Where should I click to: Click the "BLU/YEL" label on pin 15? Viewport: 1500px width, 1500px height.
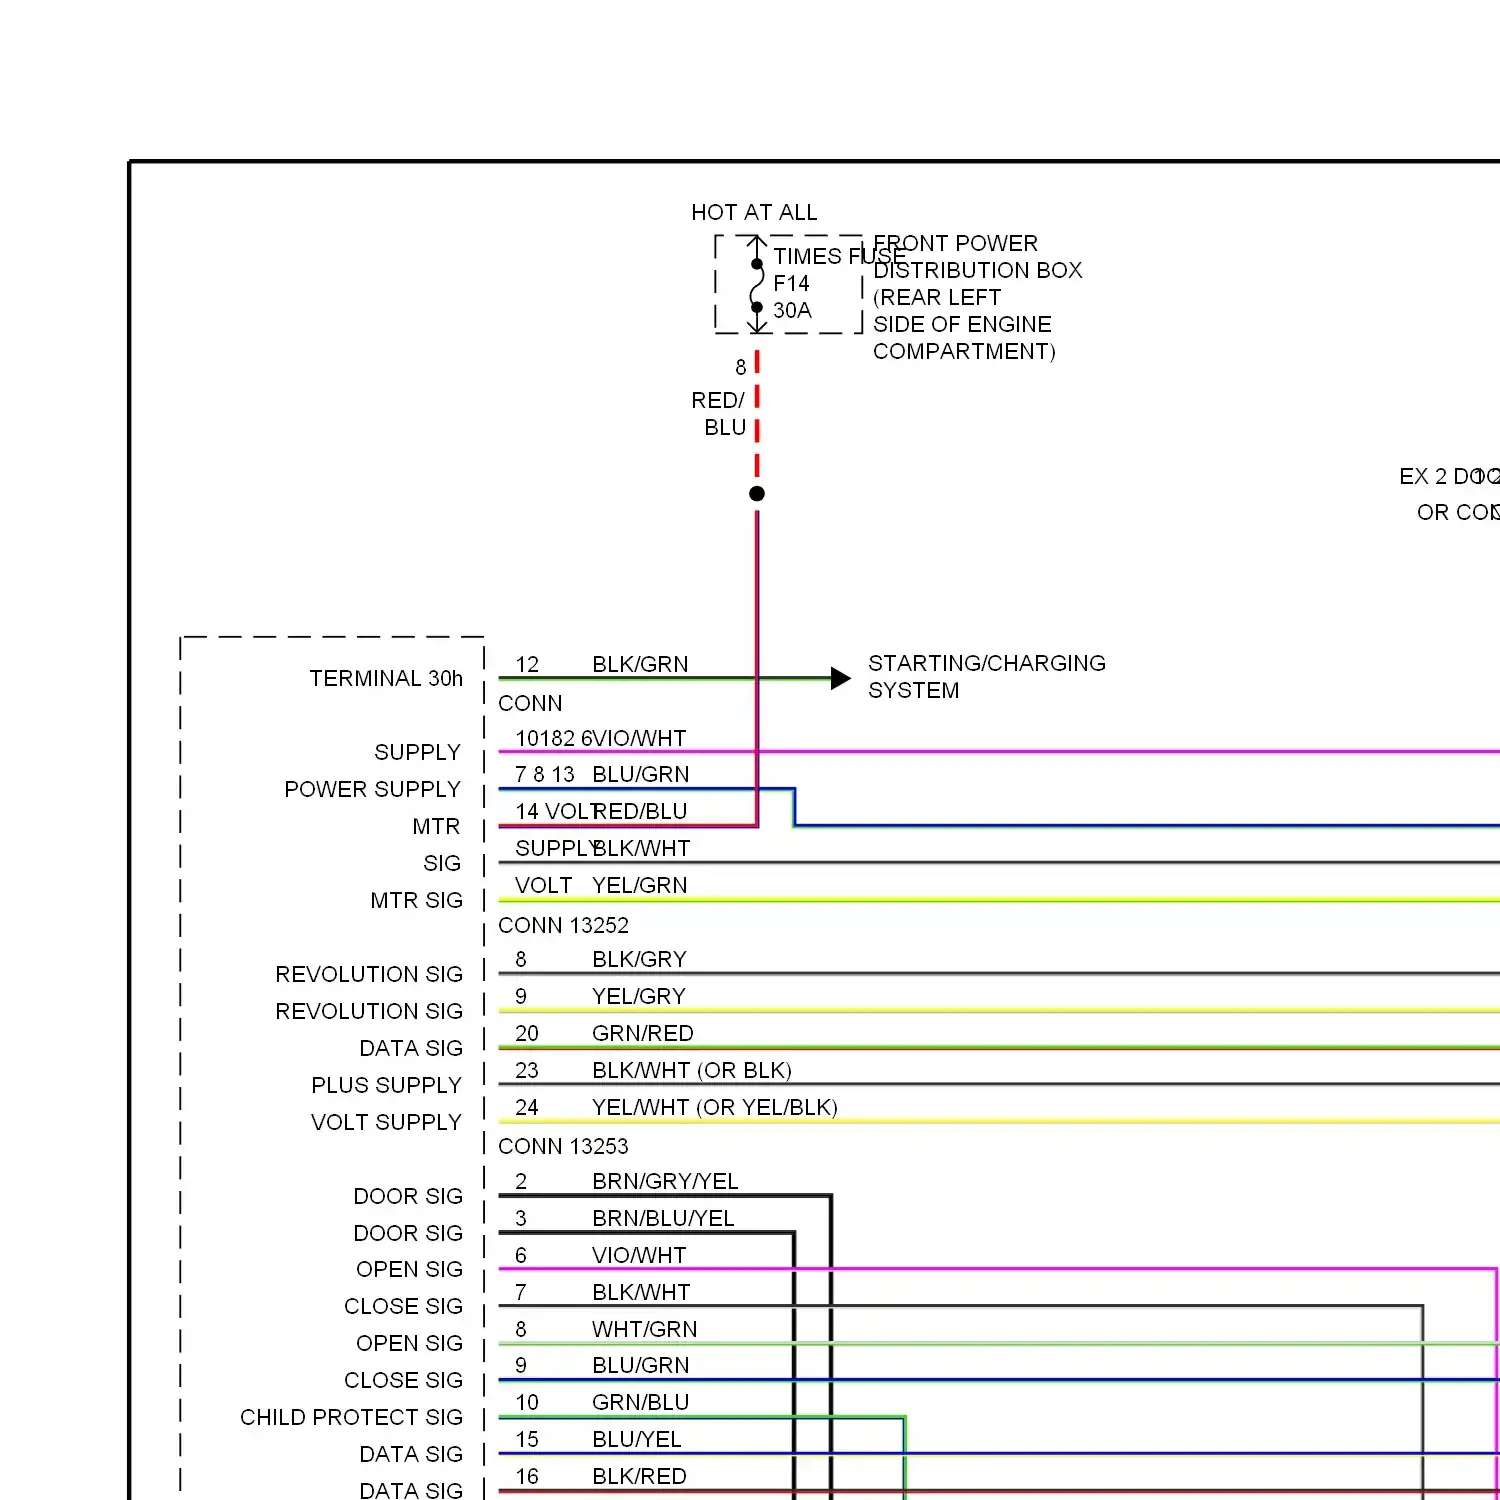click(637, 1439)
